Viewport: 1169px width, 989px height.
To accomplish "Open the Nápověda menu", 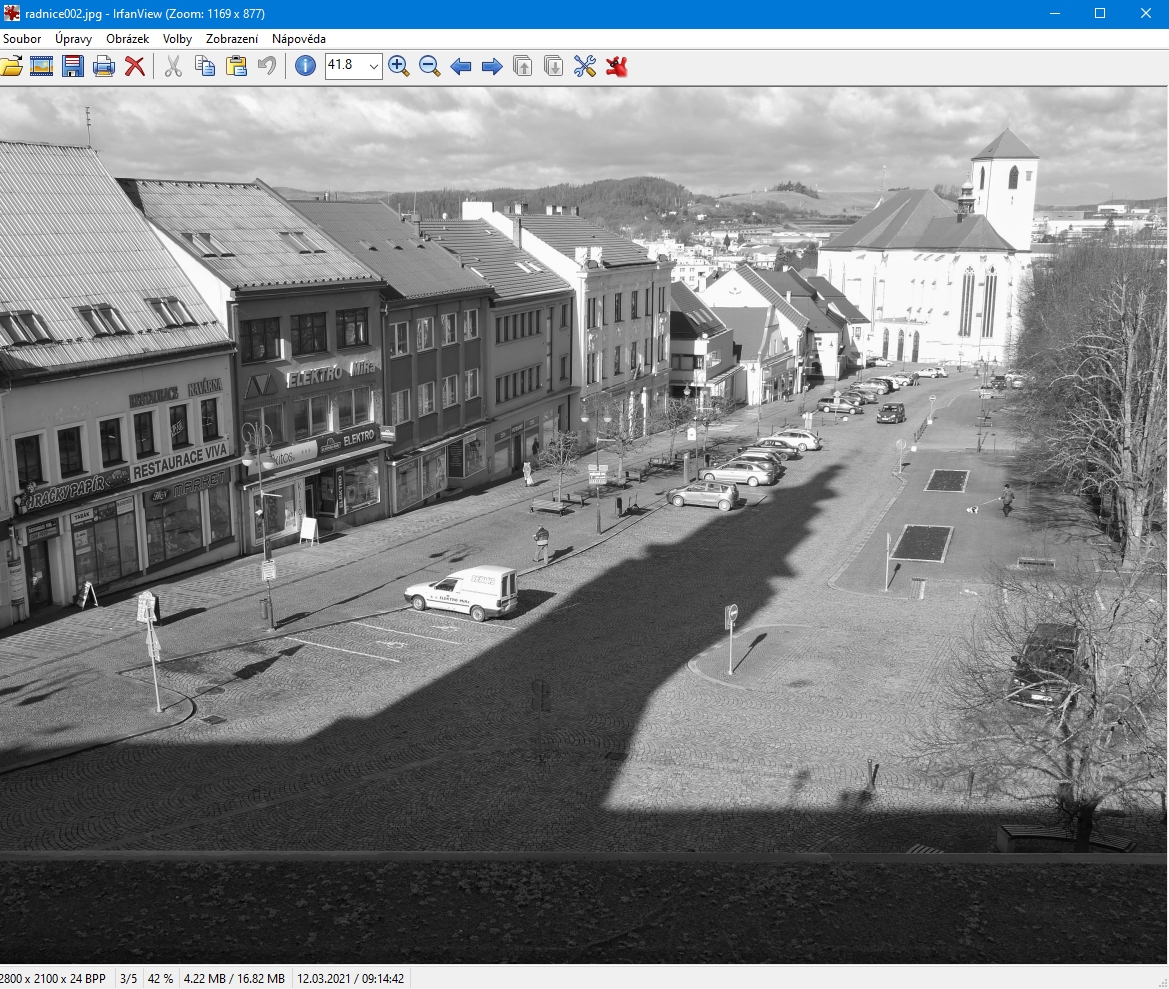I will (x=299, y=39).
